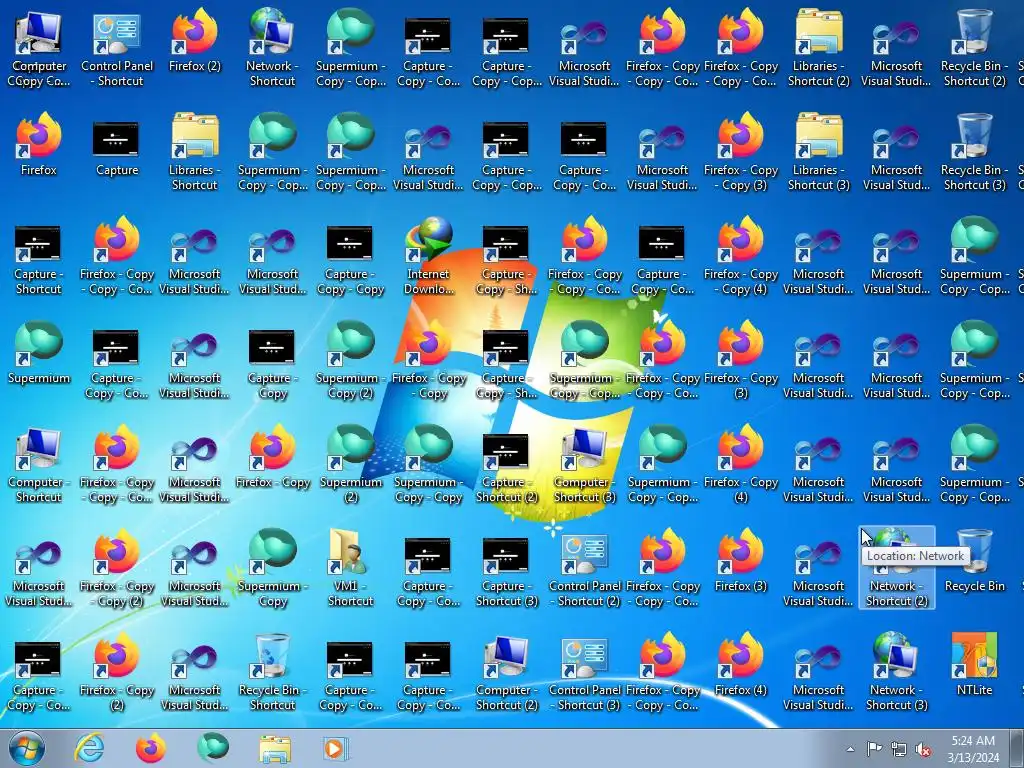Viewport: 1024px width, 768px height.
Task: Select the NTLite desktop icon
Action: 974,665
